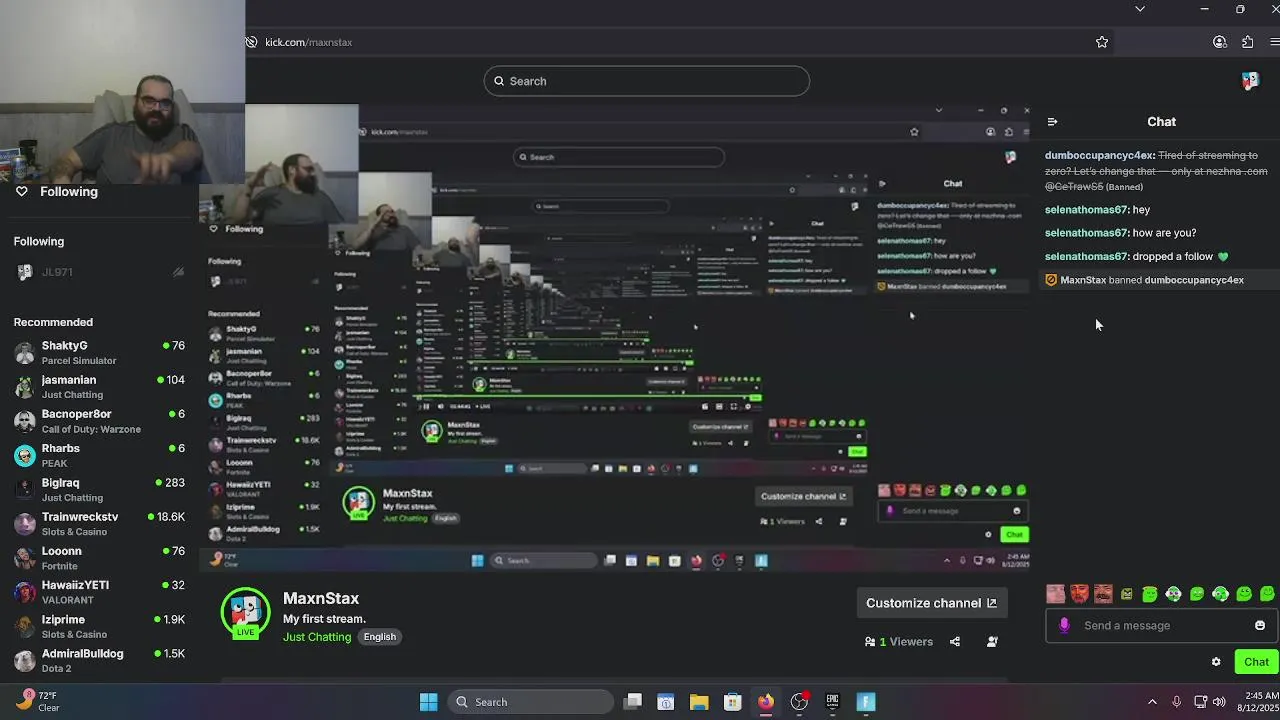Screen dimensions: 1280x720
Task: Send the message with the green Chat button
Action: 1256,662
